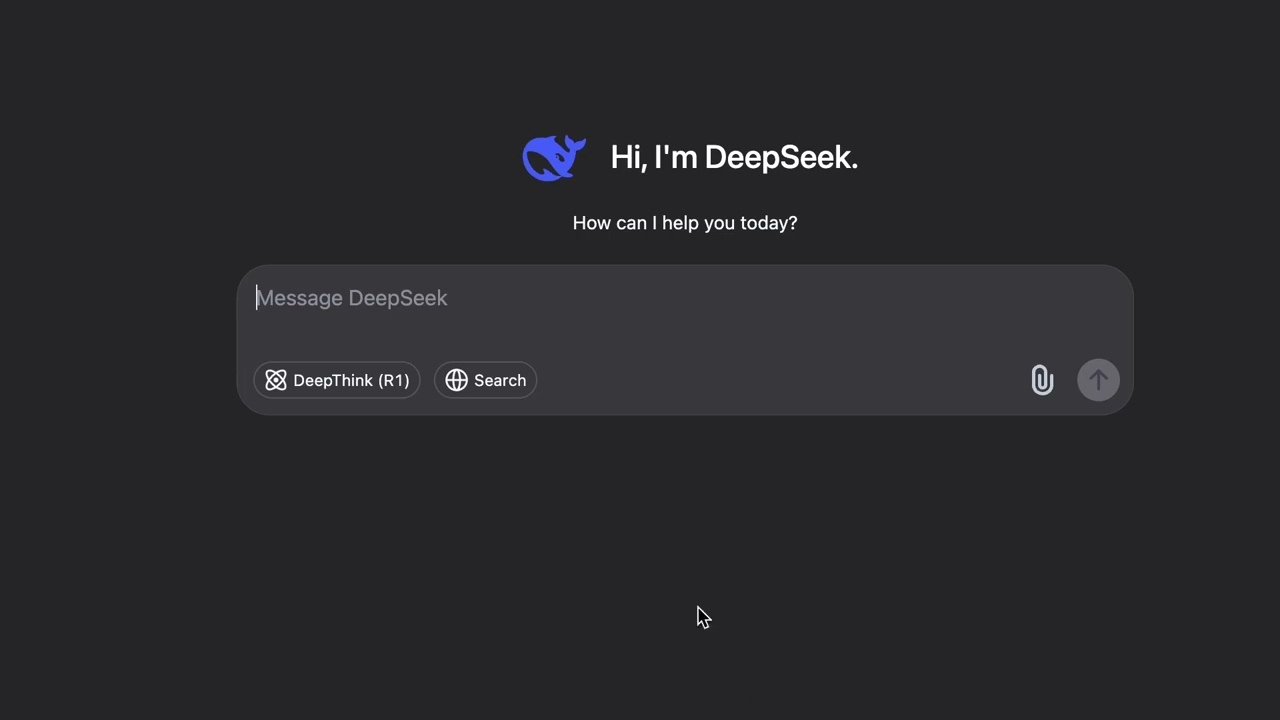This screenshot has height=720, width=1280.
Task: Toggle DeepThink (R1) reasoning mode
Action: (337, 380)
